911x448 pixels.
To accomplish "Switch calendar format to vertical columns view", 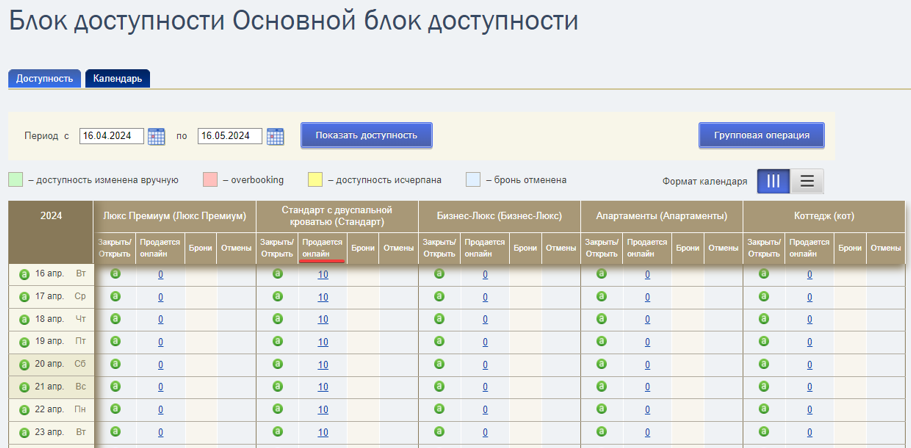I will tap(773, 181).
